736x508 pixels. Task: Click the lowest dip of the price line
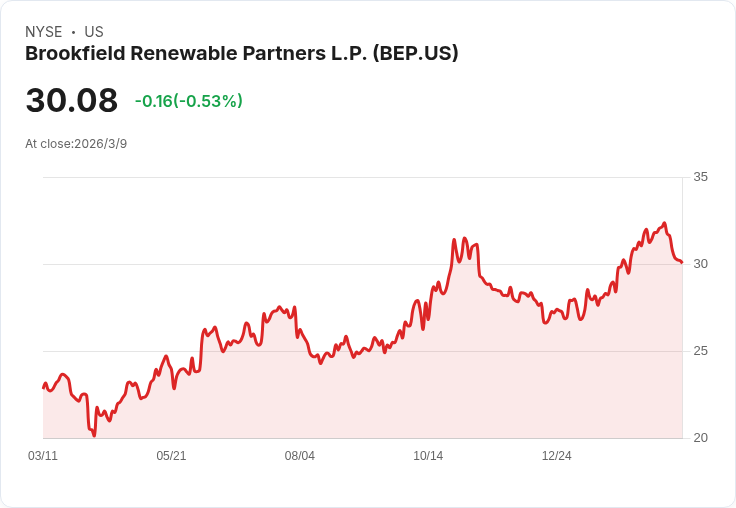[x=94, y=436]
